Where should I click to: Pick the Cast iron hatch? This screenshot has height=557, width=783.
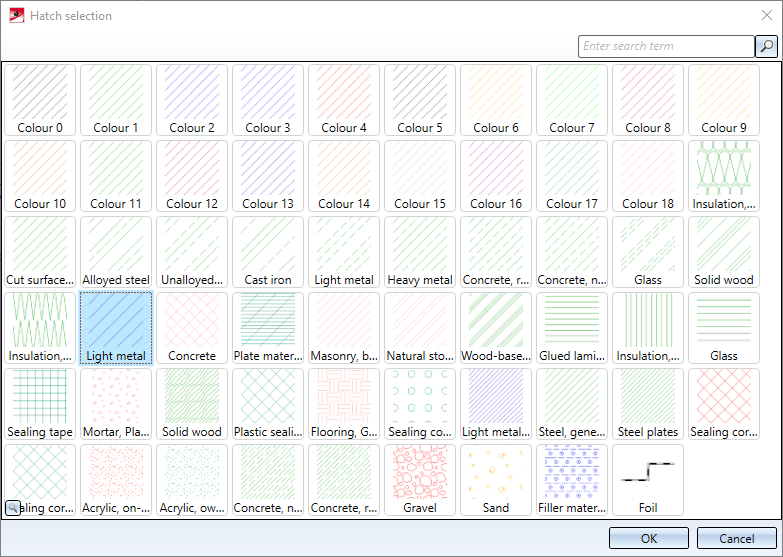tap(268, 252)
